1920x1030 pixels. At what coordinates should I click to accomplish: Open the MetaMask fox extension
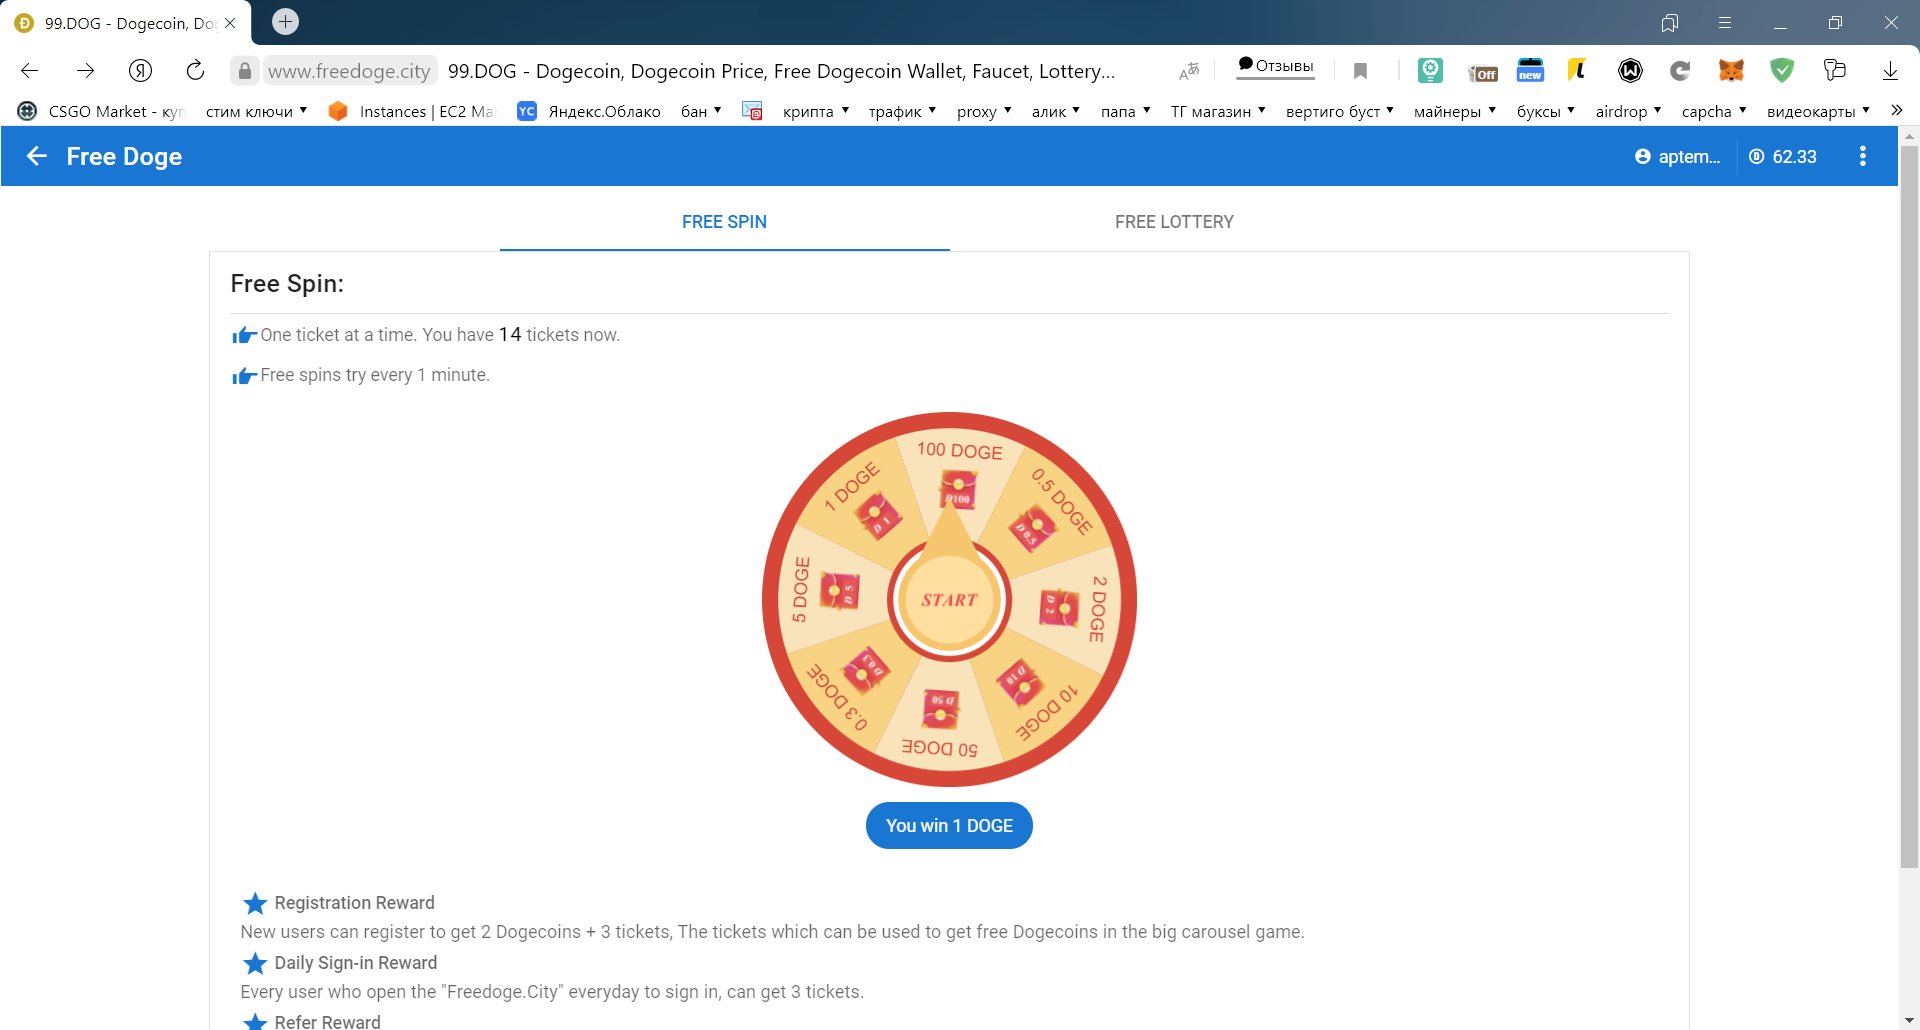1731,70
